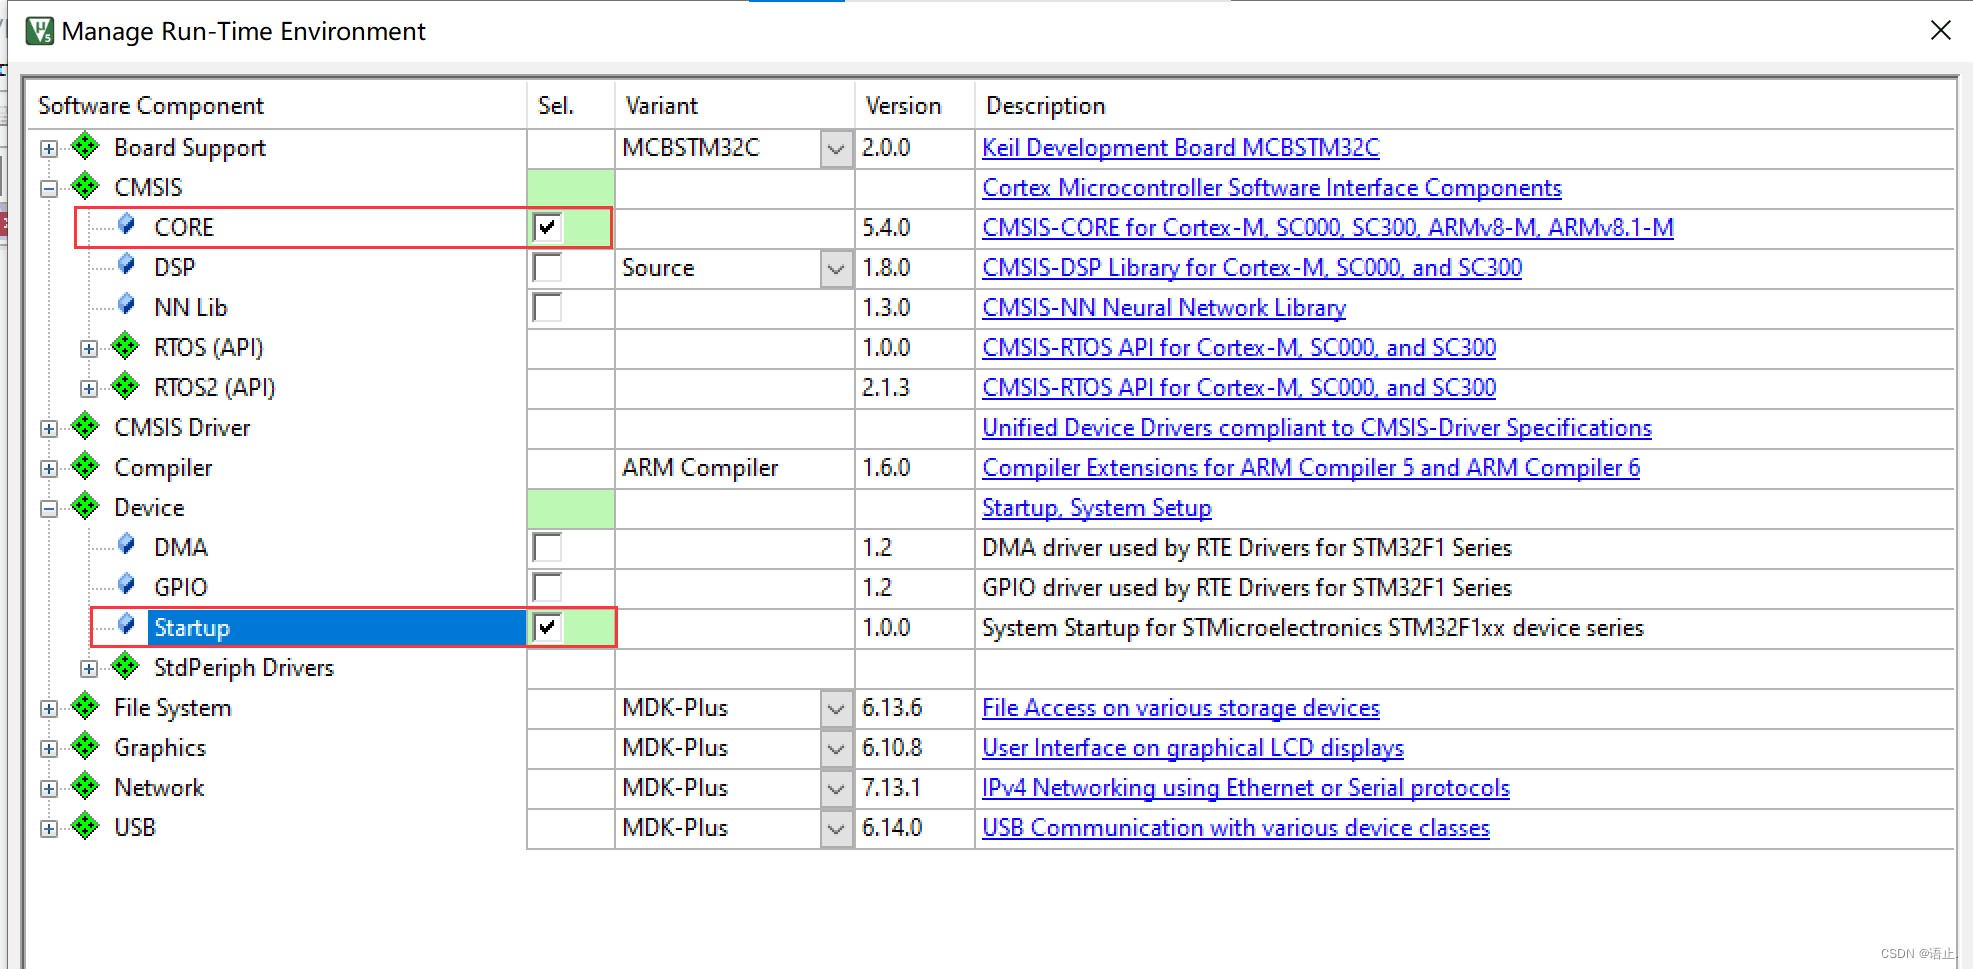
Task: Click the CORE blue component icon
Action: (126, 225)
